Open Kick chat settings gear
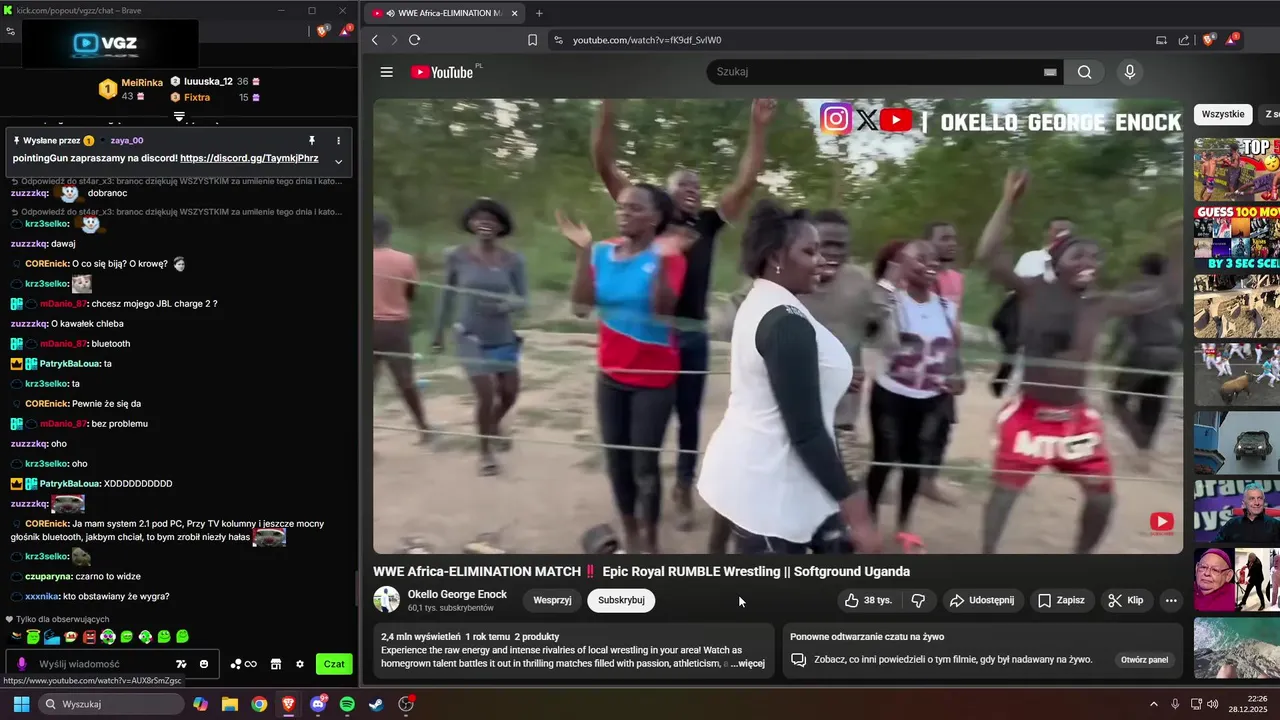 pyautogui.click(x=300, y=664)
